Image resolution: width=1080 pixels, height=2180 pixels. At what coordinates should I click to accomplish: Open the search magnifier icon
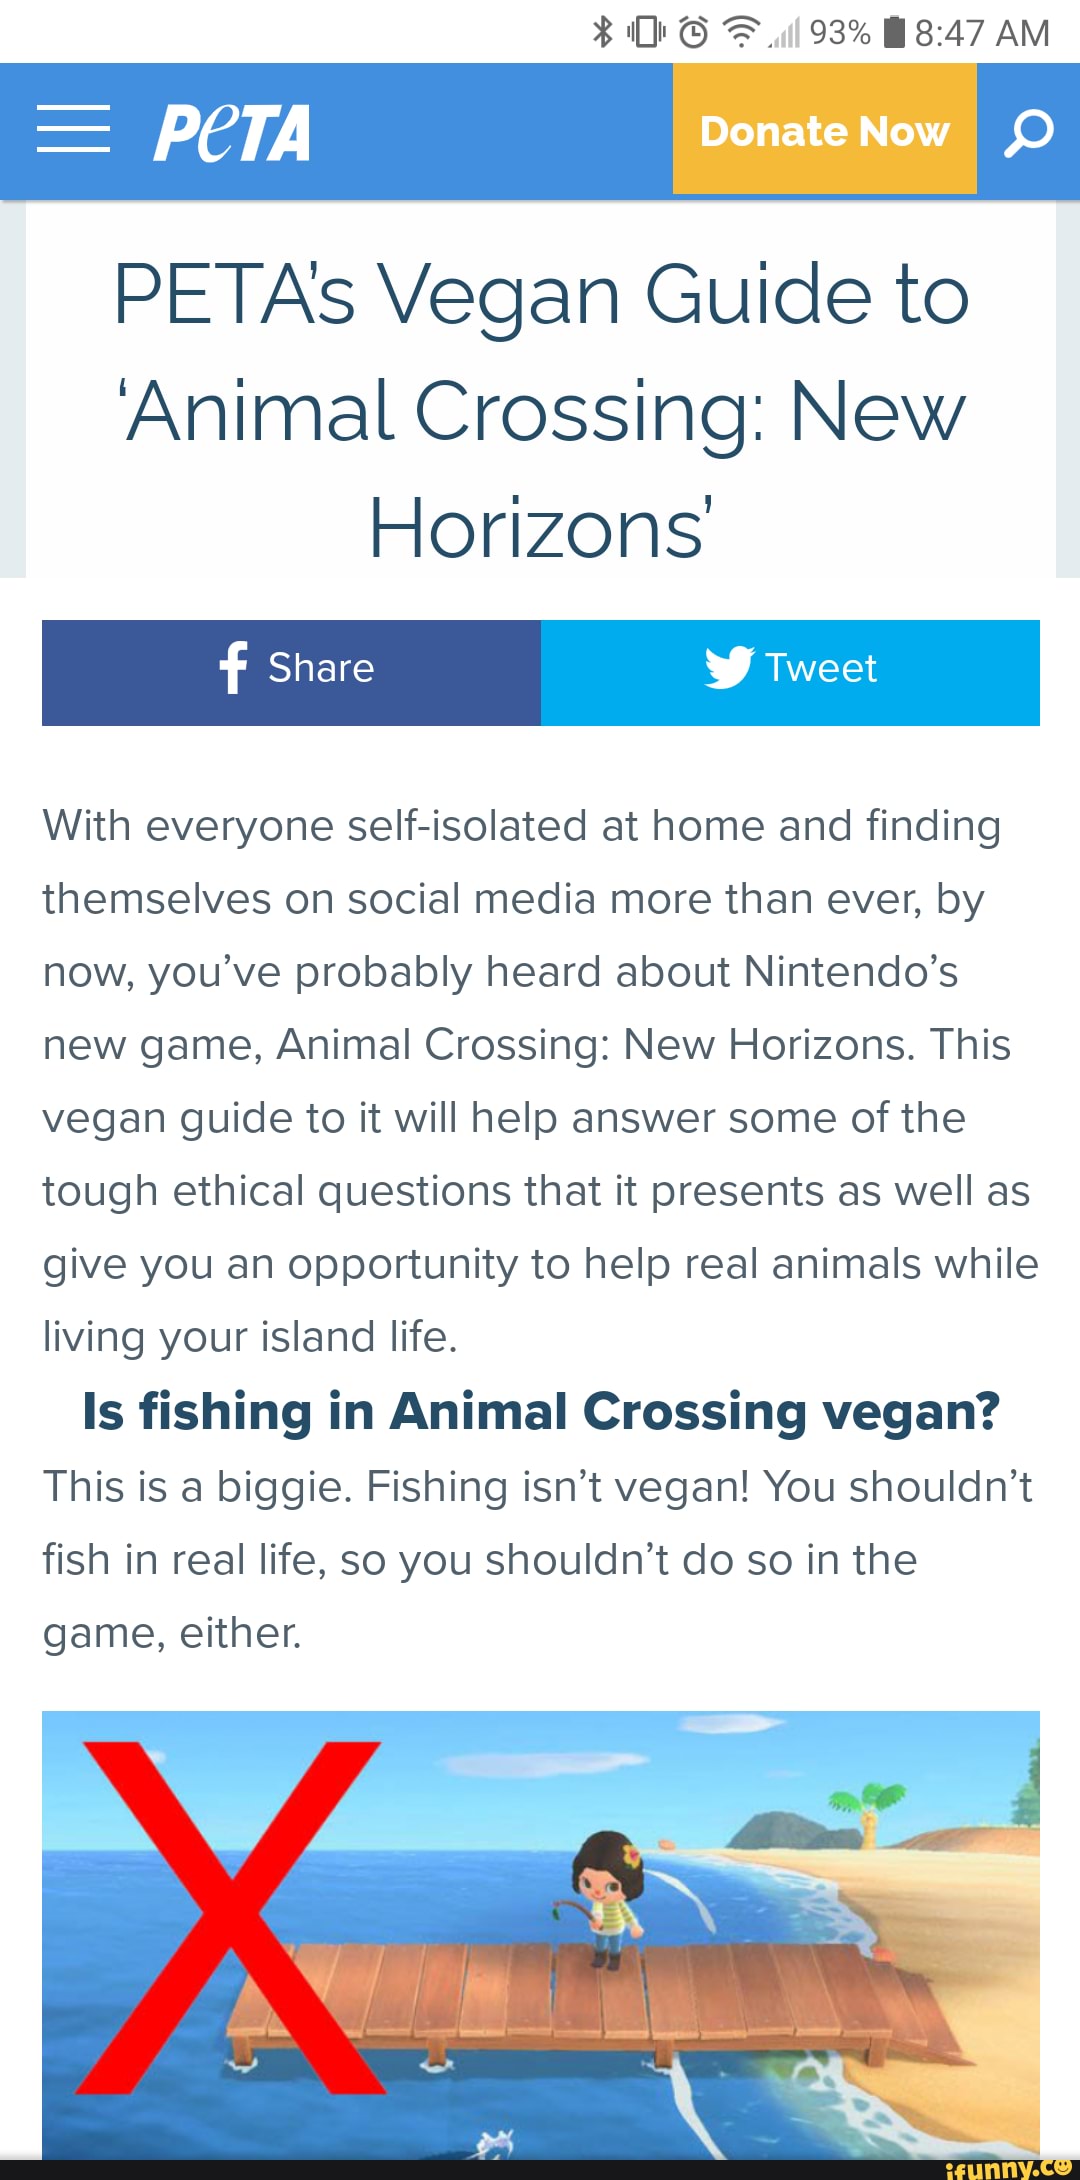coord(1028,130)
